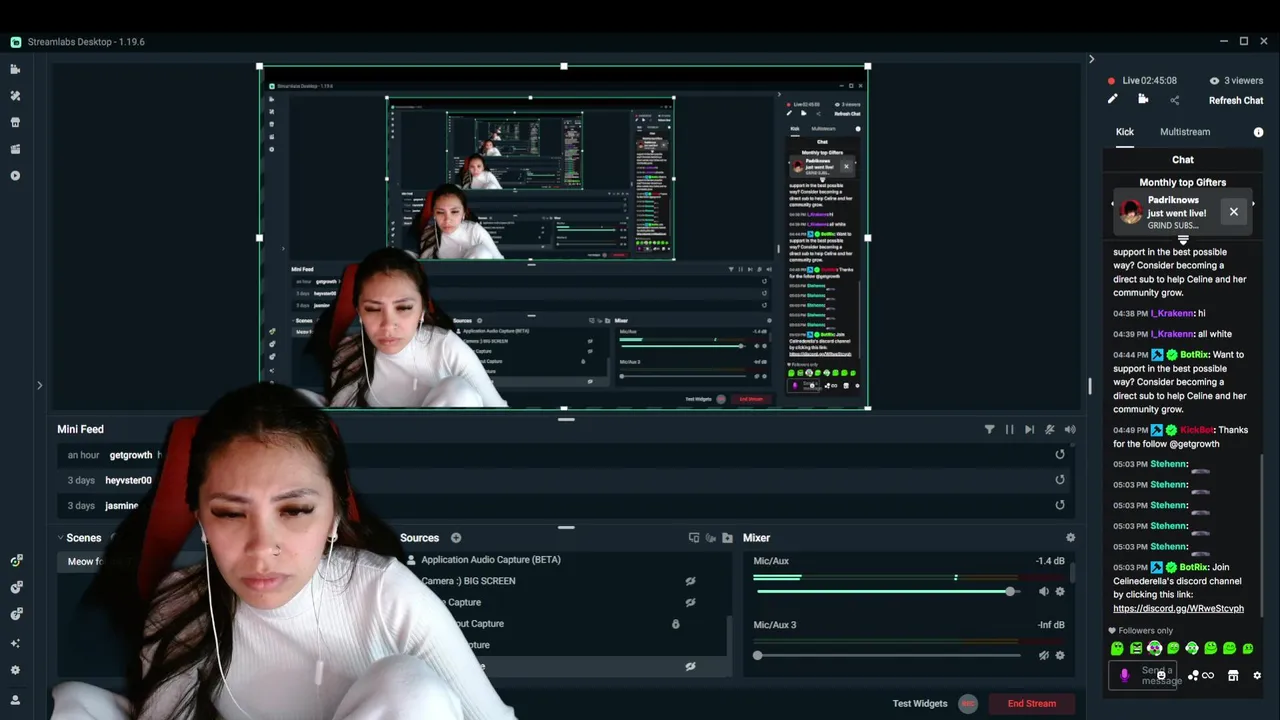Pause the Mini Feed alert queue
Screen dimensions: 1280x720
[x=1009, y=429]
